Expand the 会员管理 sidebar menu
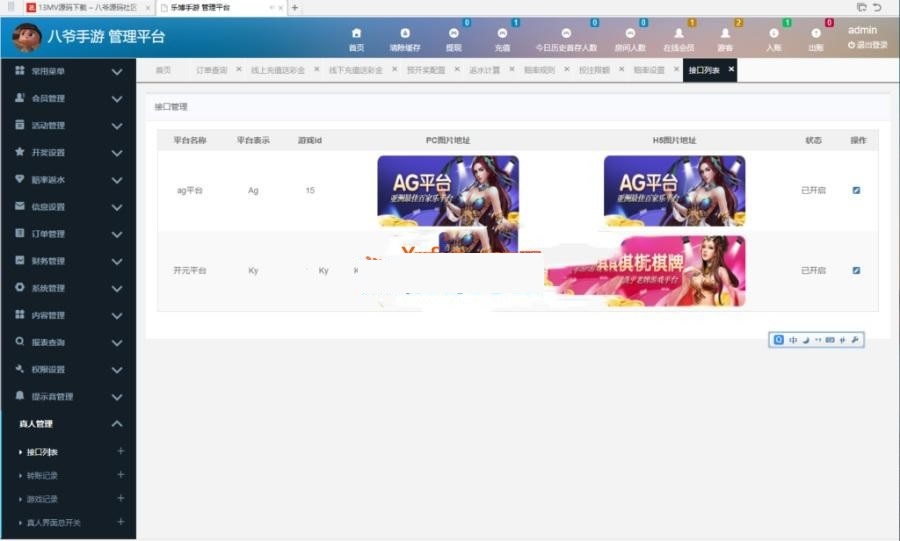Image resolution: width=900 pixels, height=541 pixels. 68,99
